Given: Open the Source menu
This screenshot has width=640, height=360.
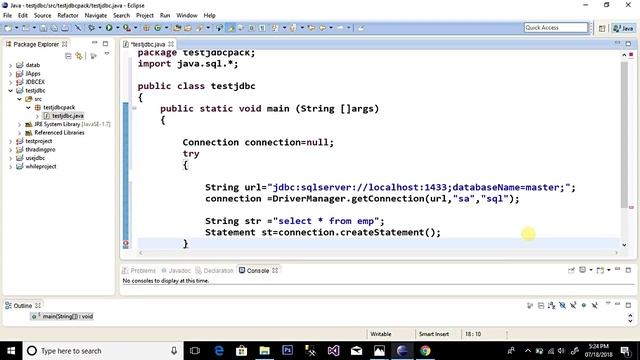Looking at the screenshot, I should click(42, 16).
